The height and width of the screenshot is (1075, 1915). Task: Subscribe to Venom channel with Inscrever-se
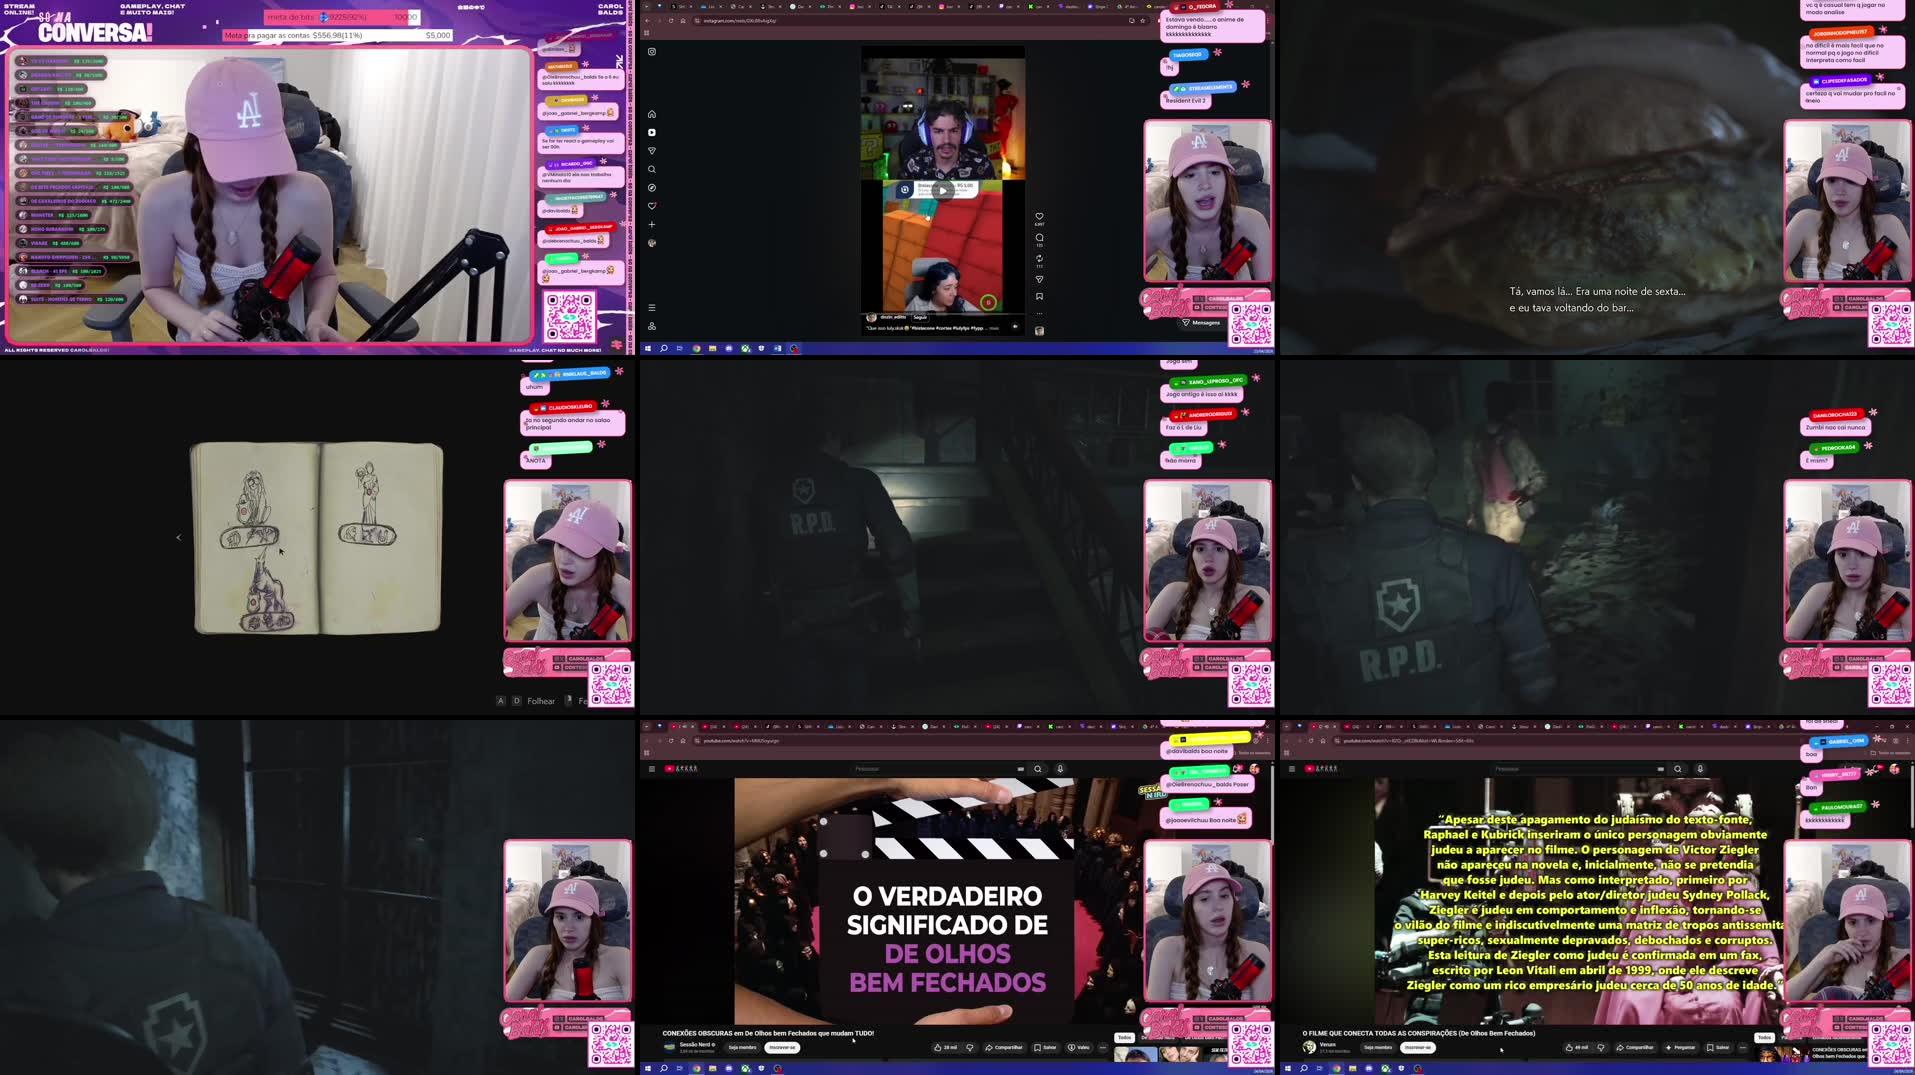click(1418, 1047)
